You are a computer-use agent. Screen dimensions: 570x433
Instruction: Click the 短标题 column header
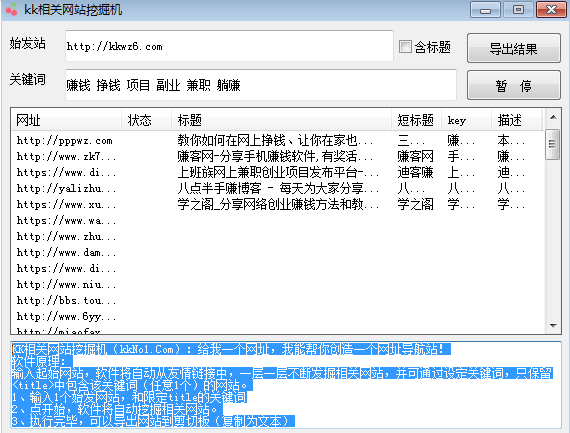tap(417, 120)
